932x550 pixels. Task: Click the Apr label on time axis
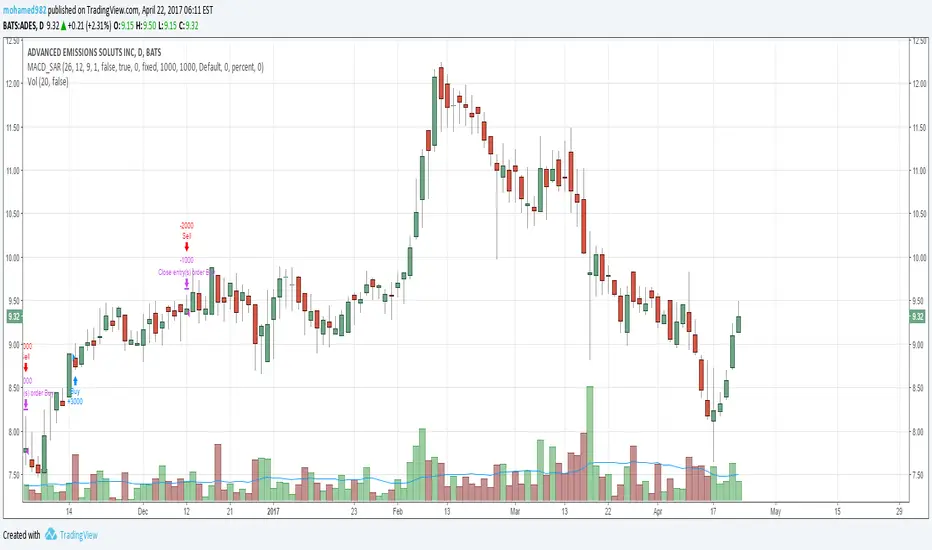coord(657,511)
